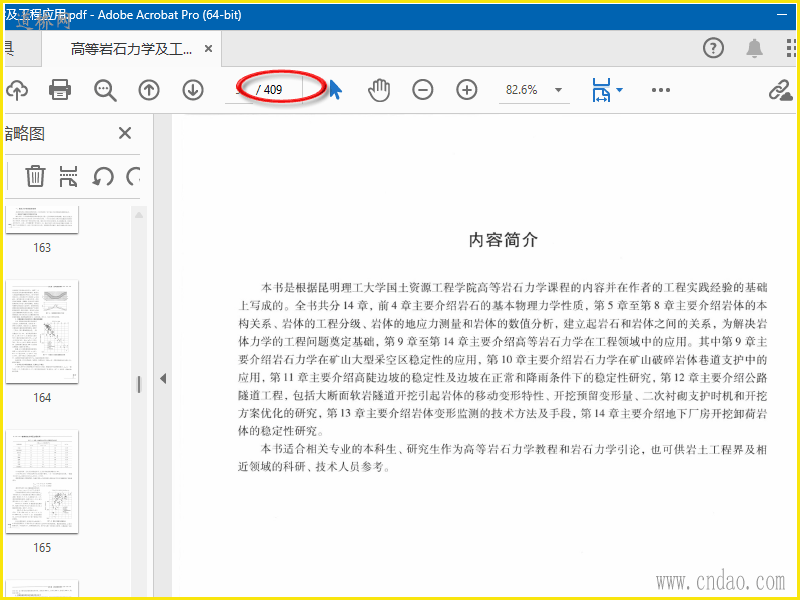Open the find text magnifier tool
800x600 pixels.
105,90
